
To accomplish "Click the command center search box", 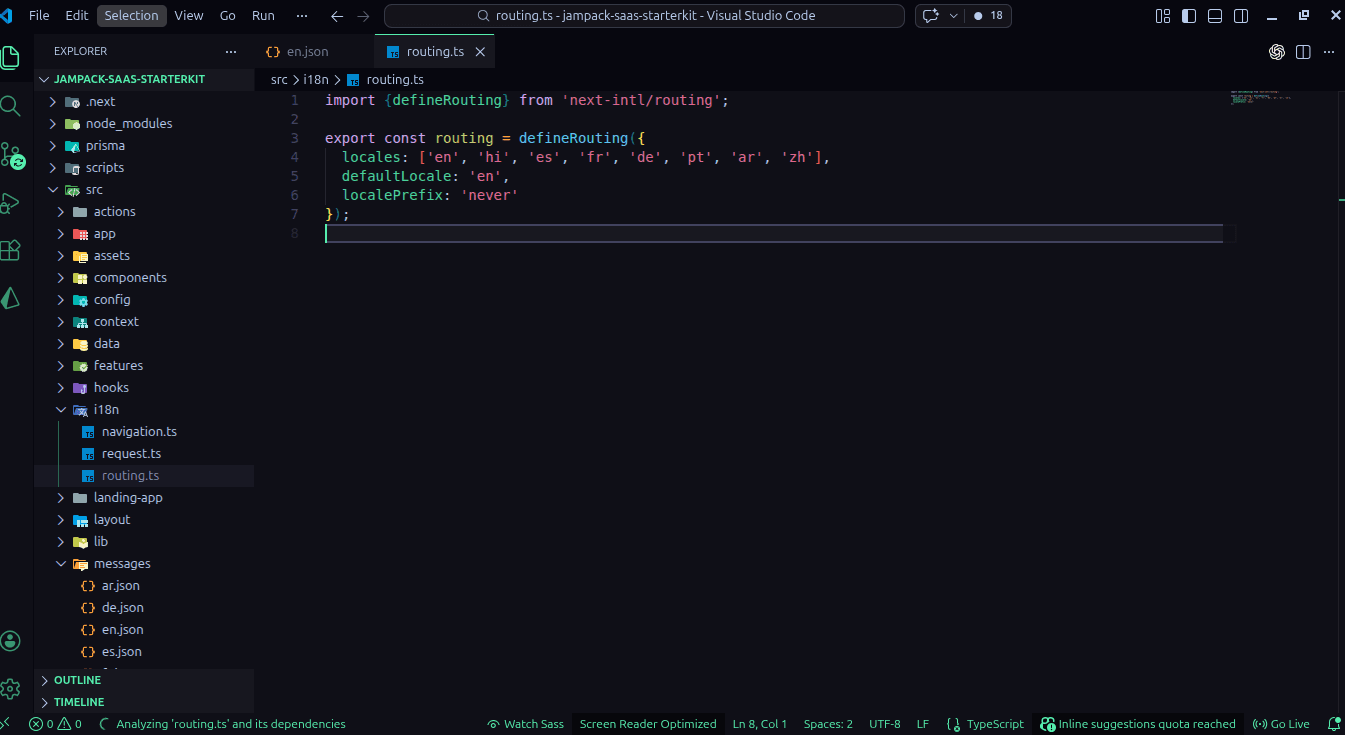I will coord(644,16).
